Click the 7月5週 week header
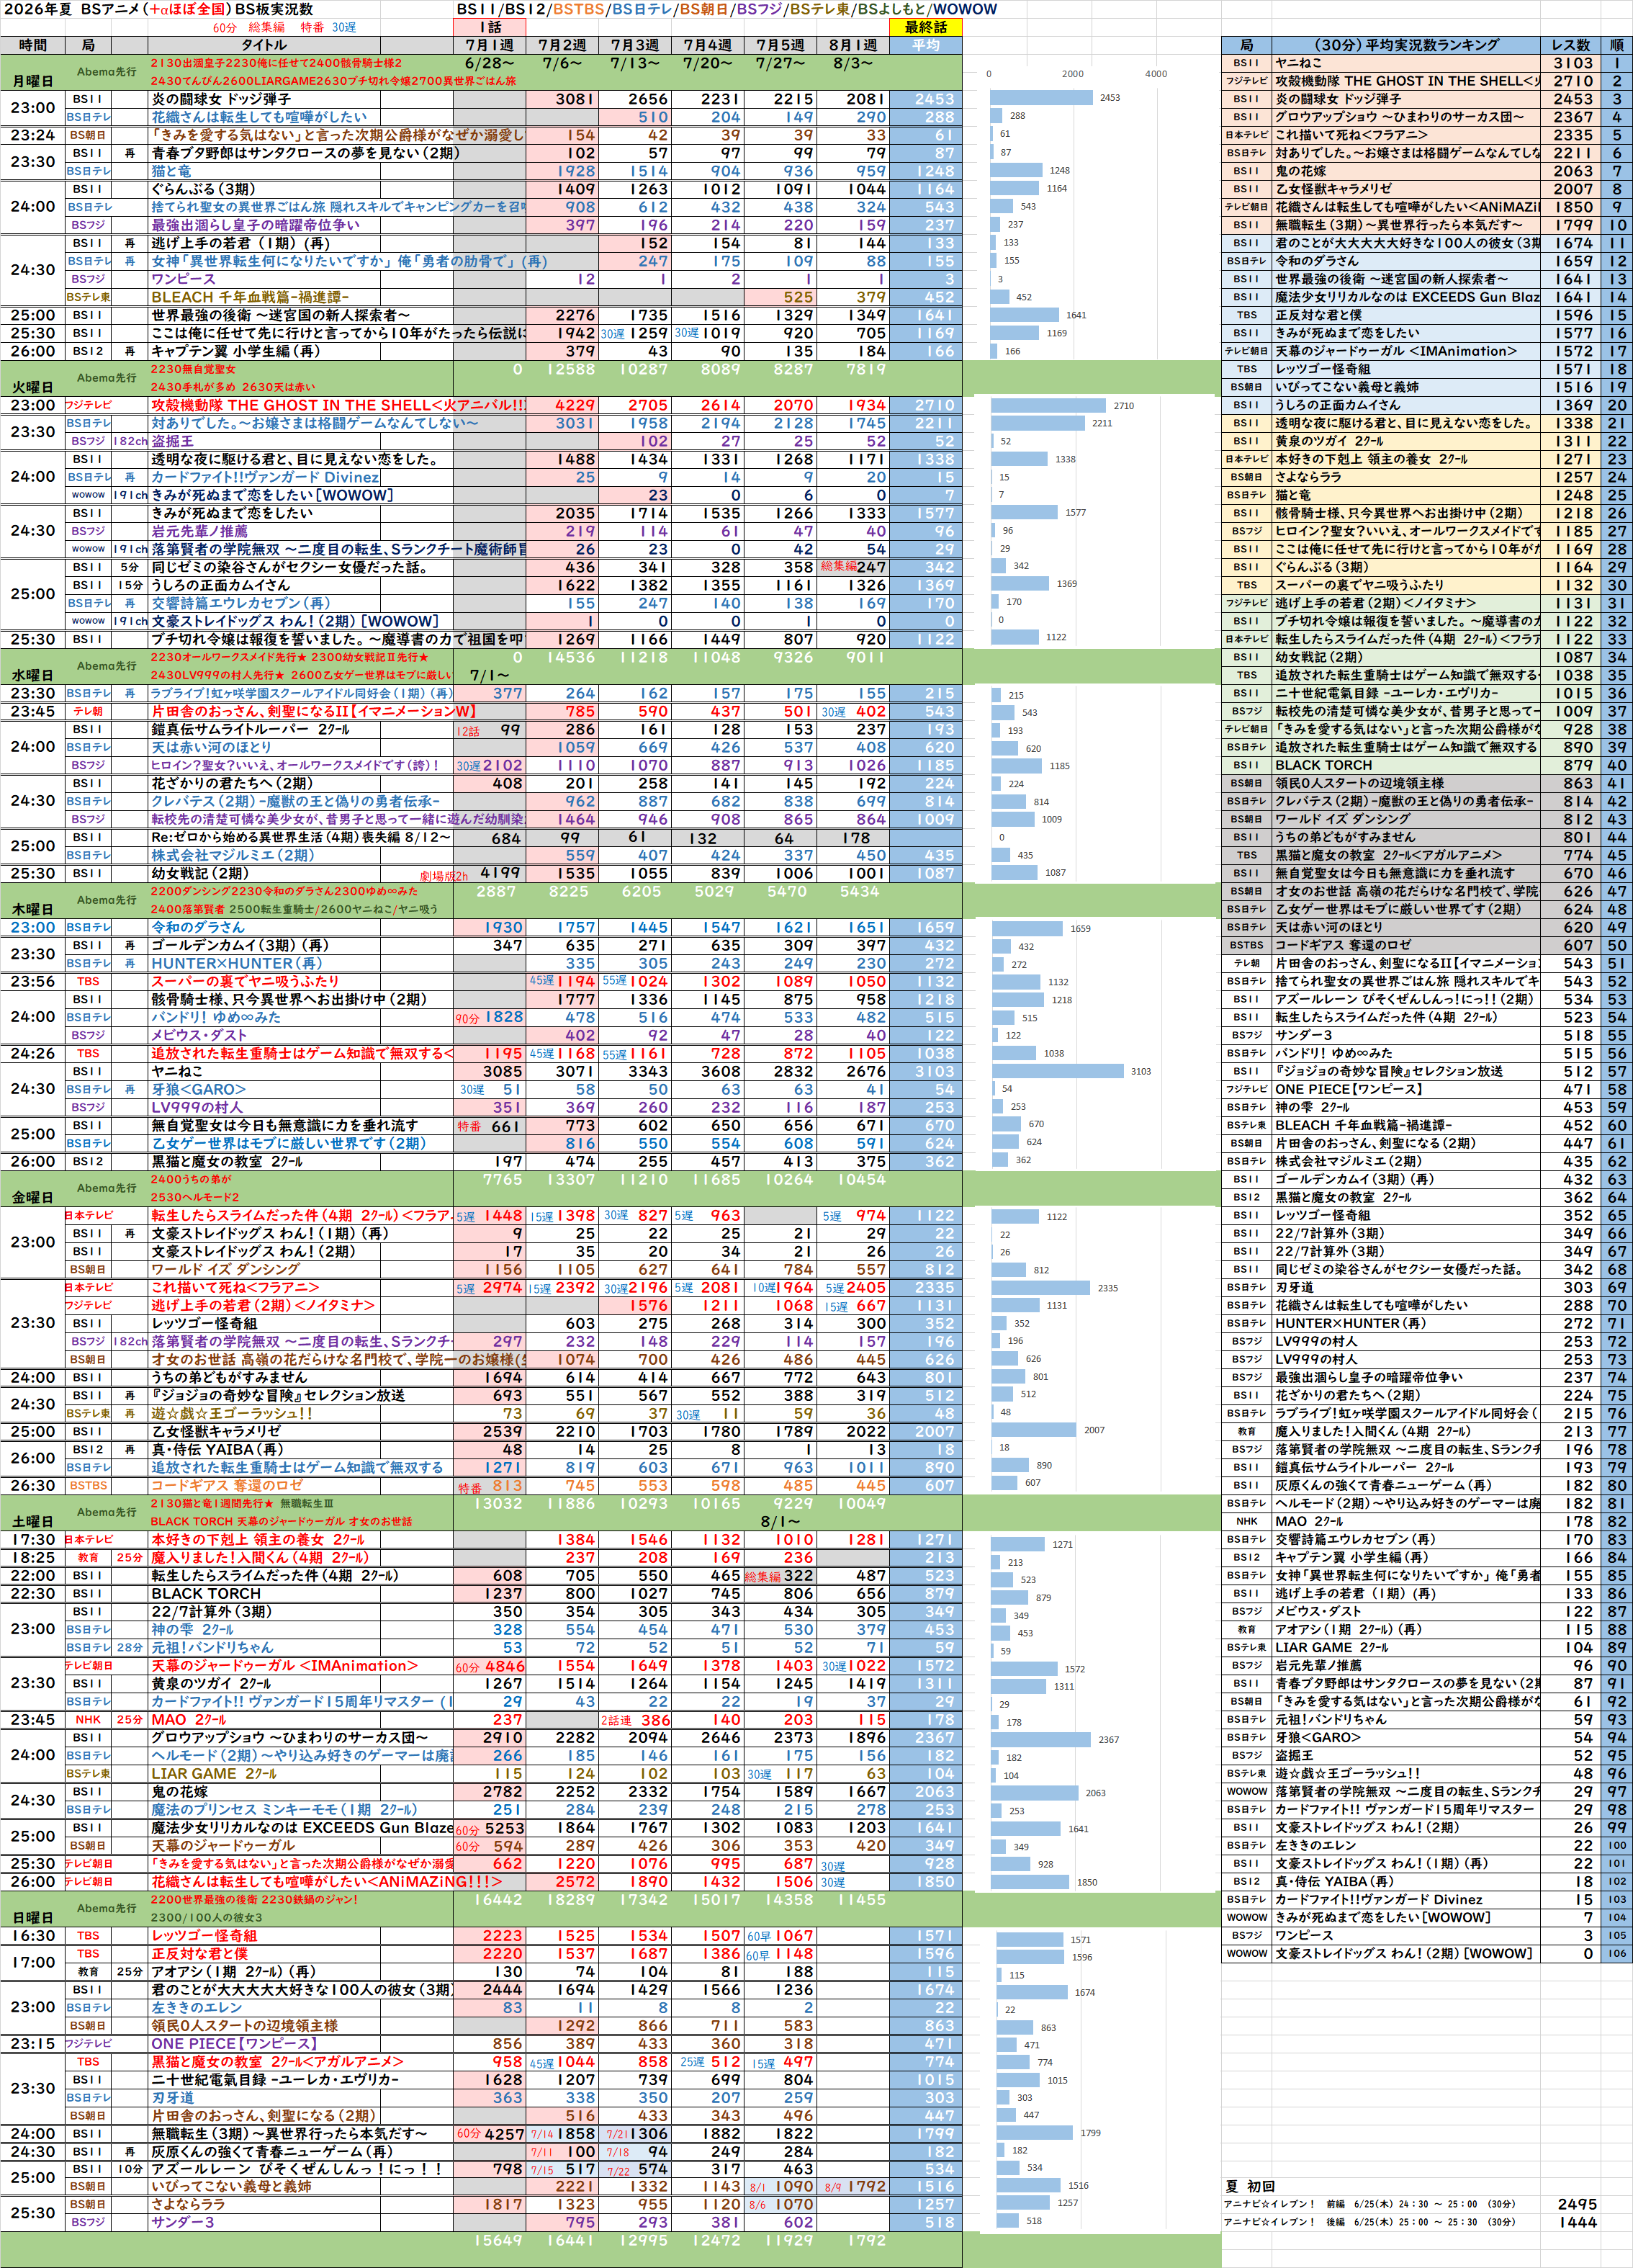 tap(780, 45)
